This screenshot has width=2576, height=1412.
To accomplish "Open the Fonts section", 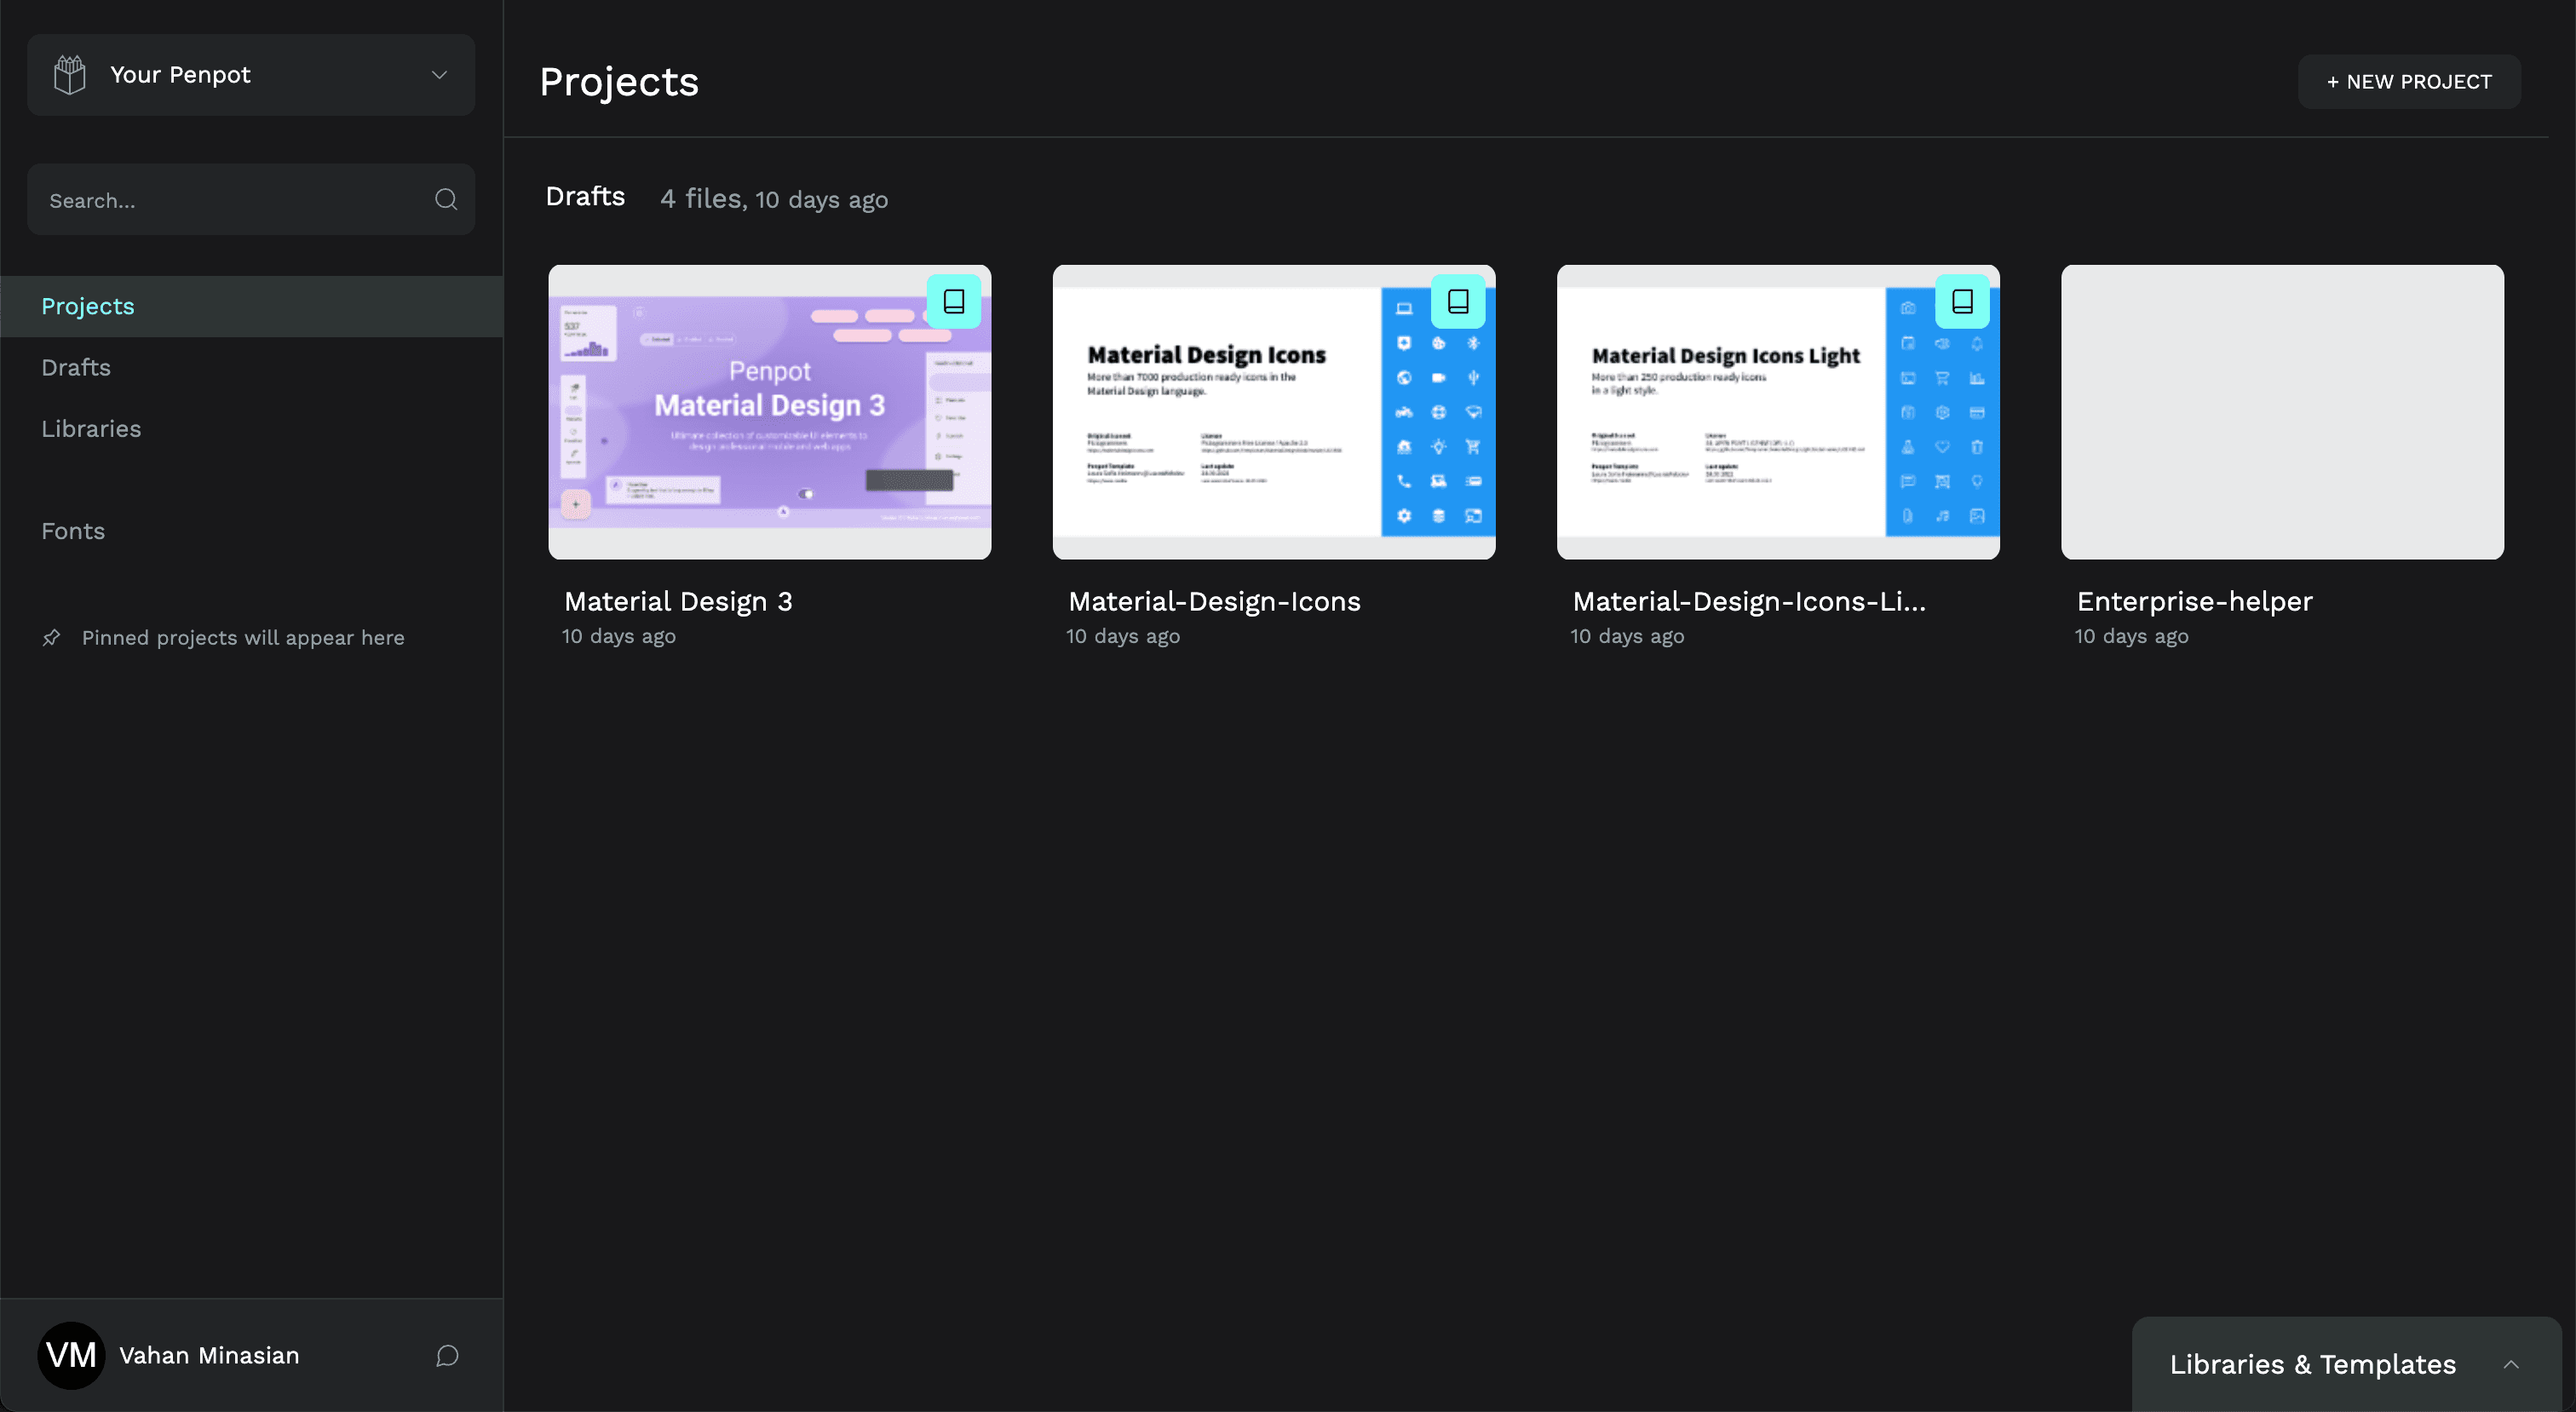I will pos(73,531).
